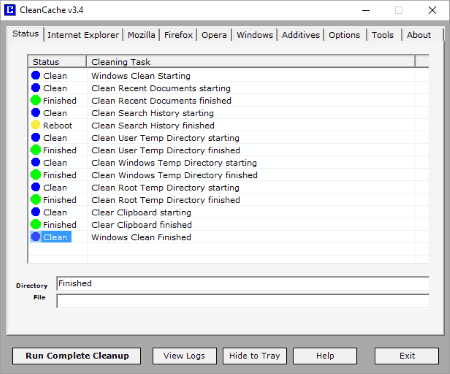
Task: Select 'Clear Clipboard finished' text
Action: (x=142, y=225)
